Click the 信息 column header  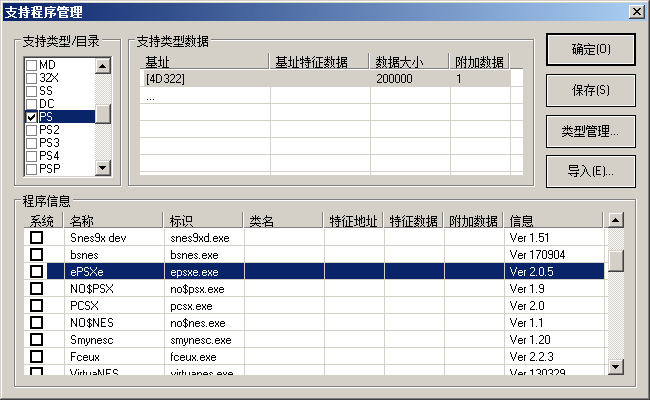point(555,221)
